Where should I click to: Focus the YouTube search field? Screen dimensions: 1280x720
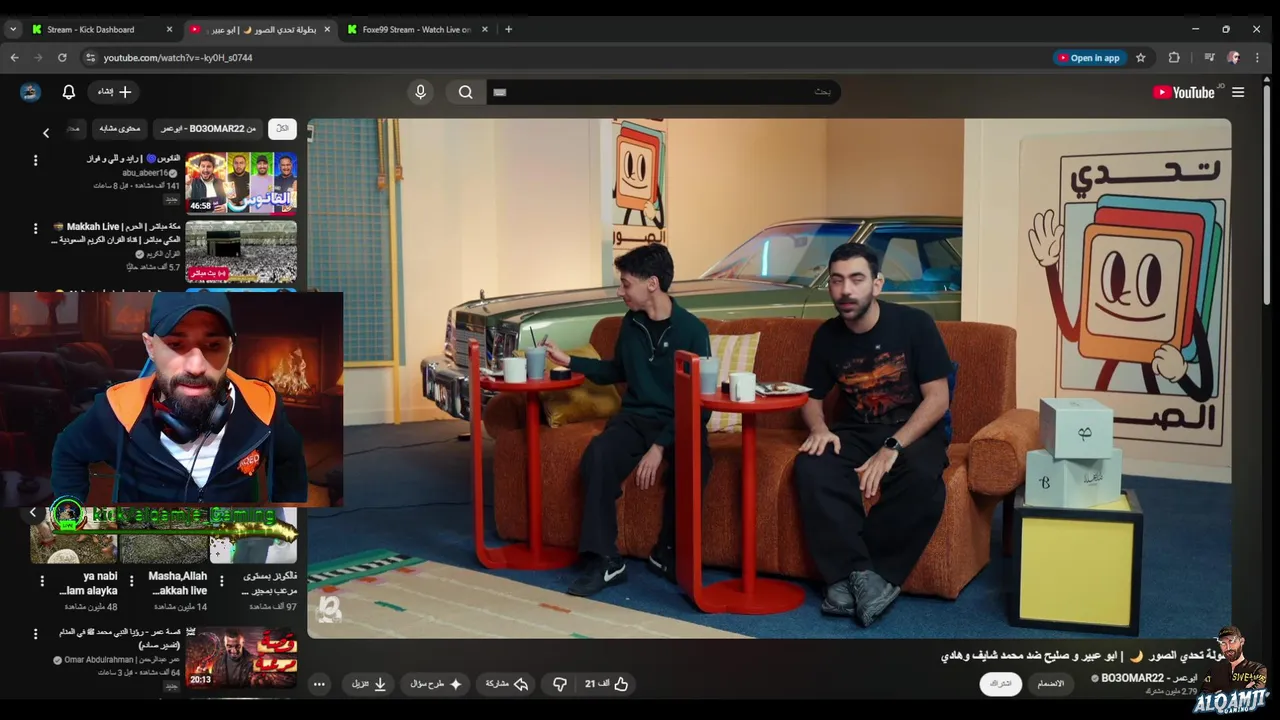(x=663, y=92)
